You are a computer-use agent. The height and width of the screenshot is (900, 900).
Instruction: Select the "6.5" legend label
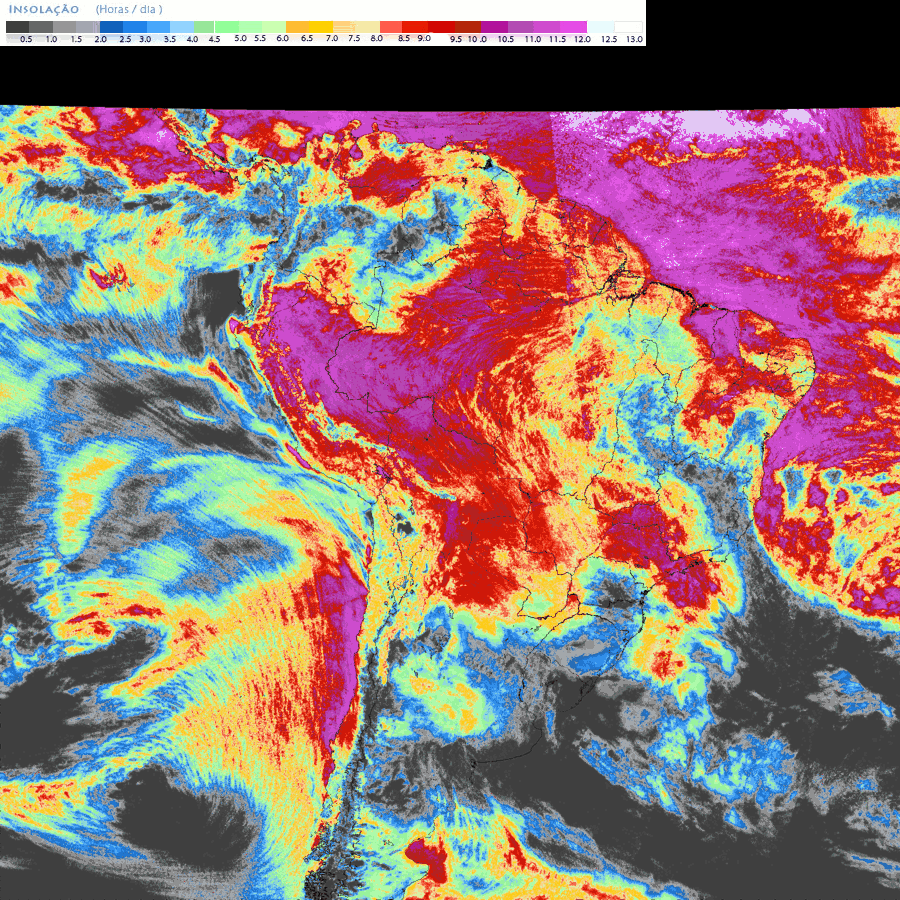coord(307,38)
